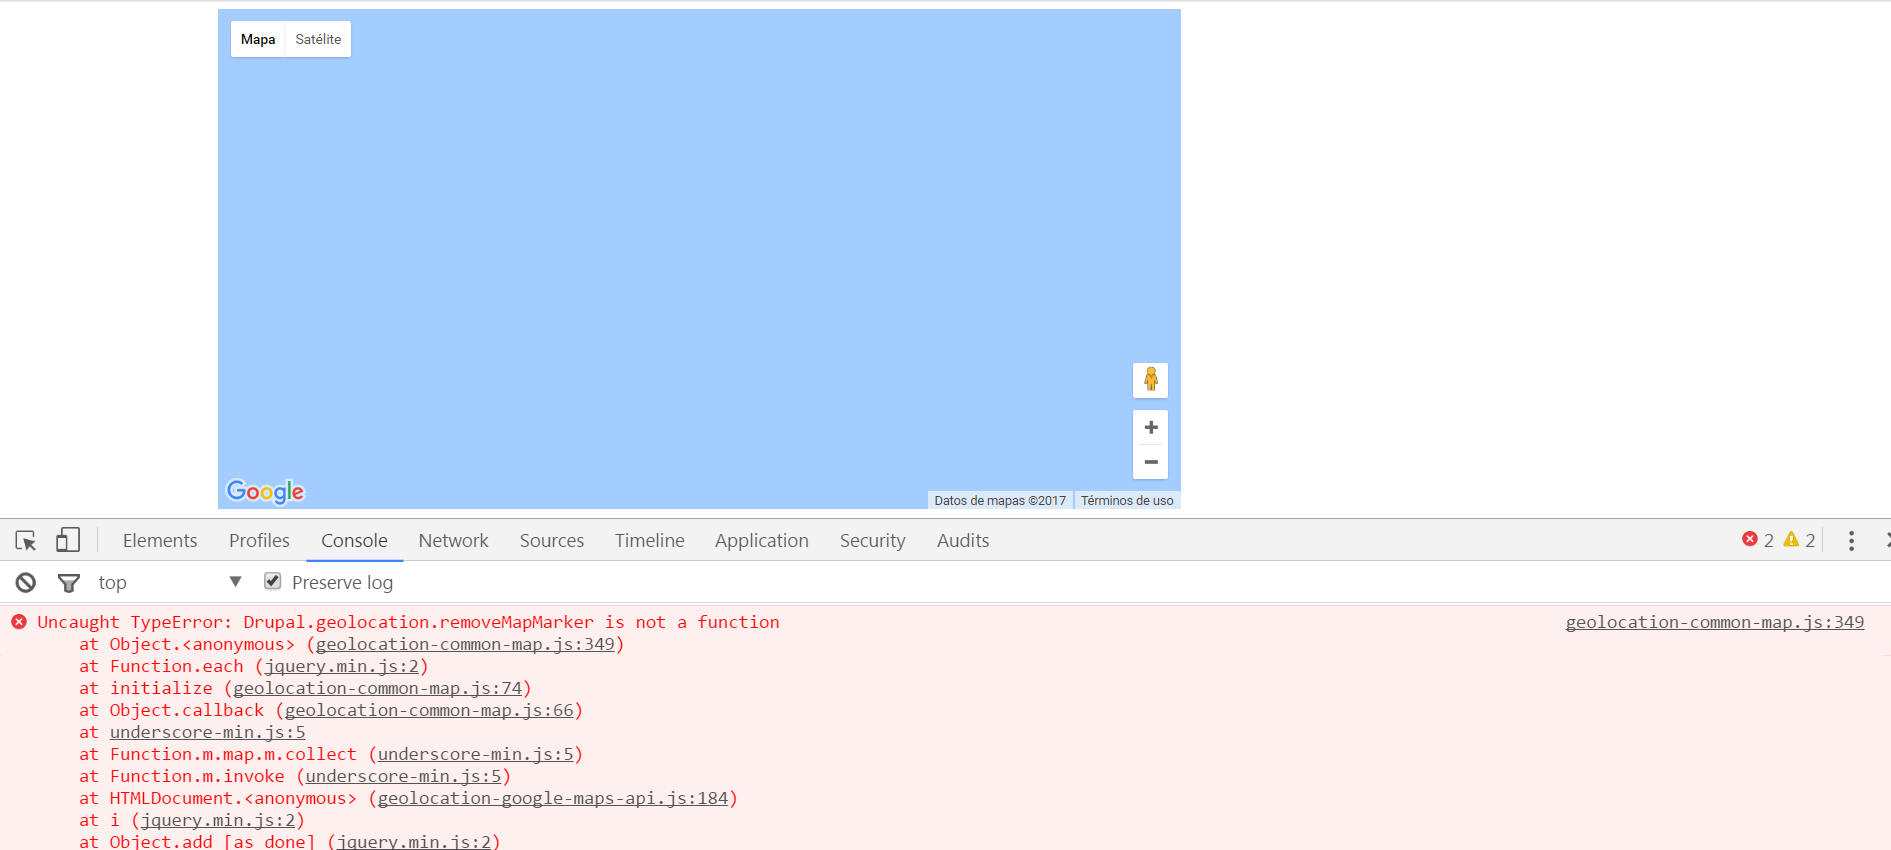
Task: Switch to the Elements tab
Action: [160, 540]
